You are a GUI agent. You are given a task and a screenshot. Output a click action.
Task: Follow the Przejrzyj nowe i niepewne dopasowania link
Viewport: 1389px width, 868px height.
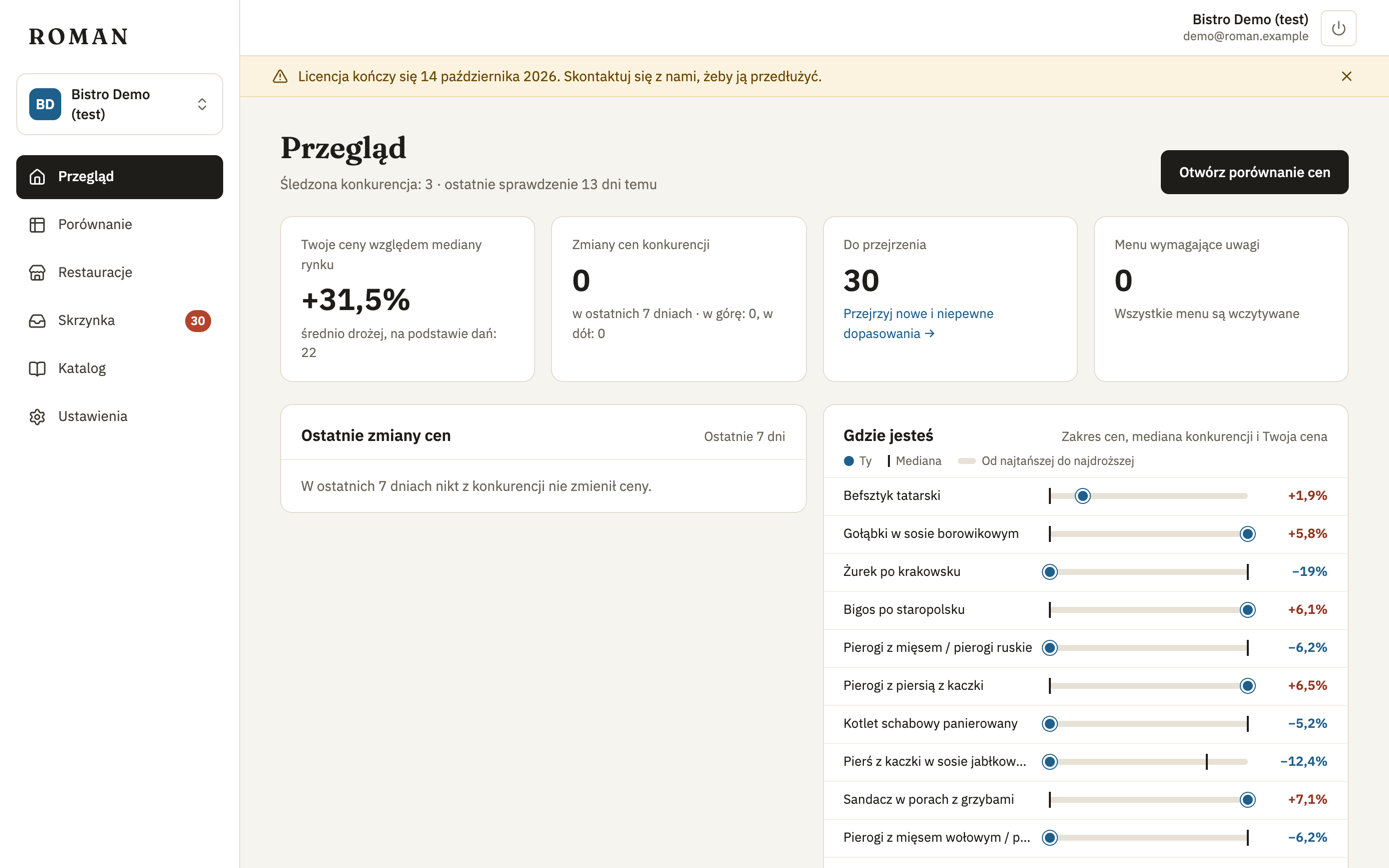(x=918, y=323)
